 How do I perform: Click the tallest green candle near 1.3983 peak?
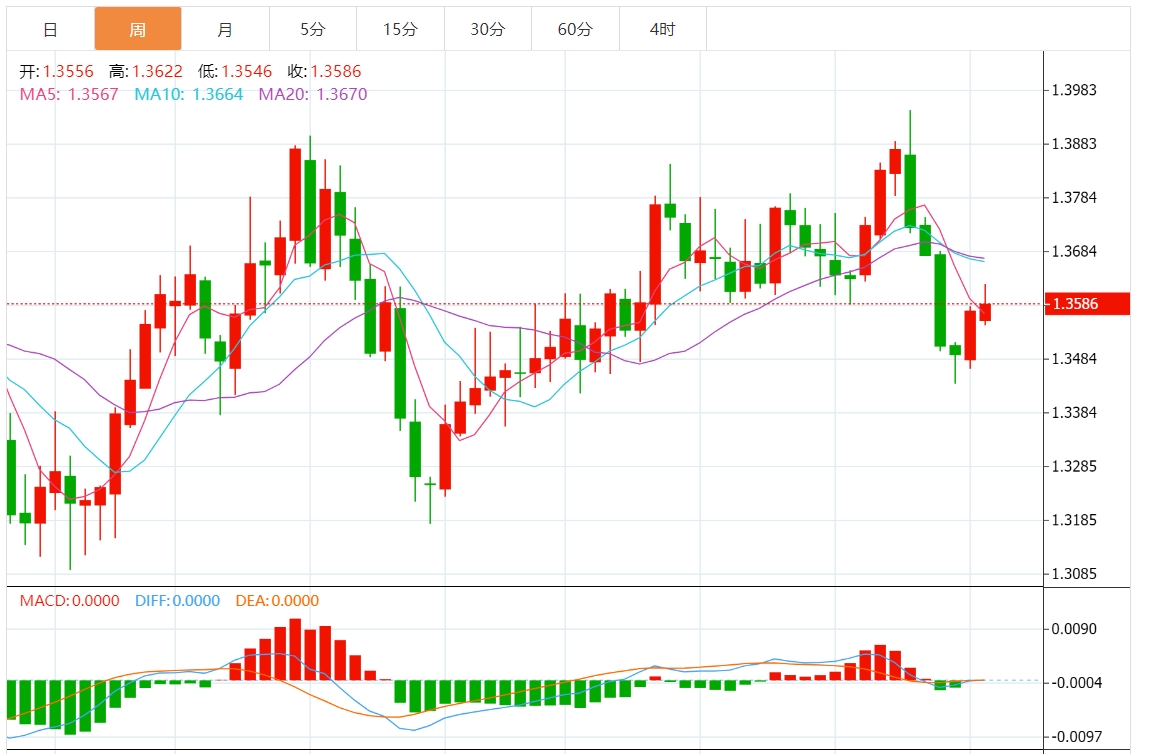(910, 191)
